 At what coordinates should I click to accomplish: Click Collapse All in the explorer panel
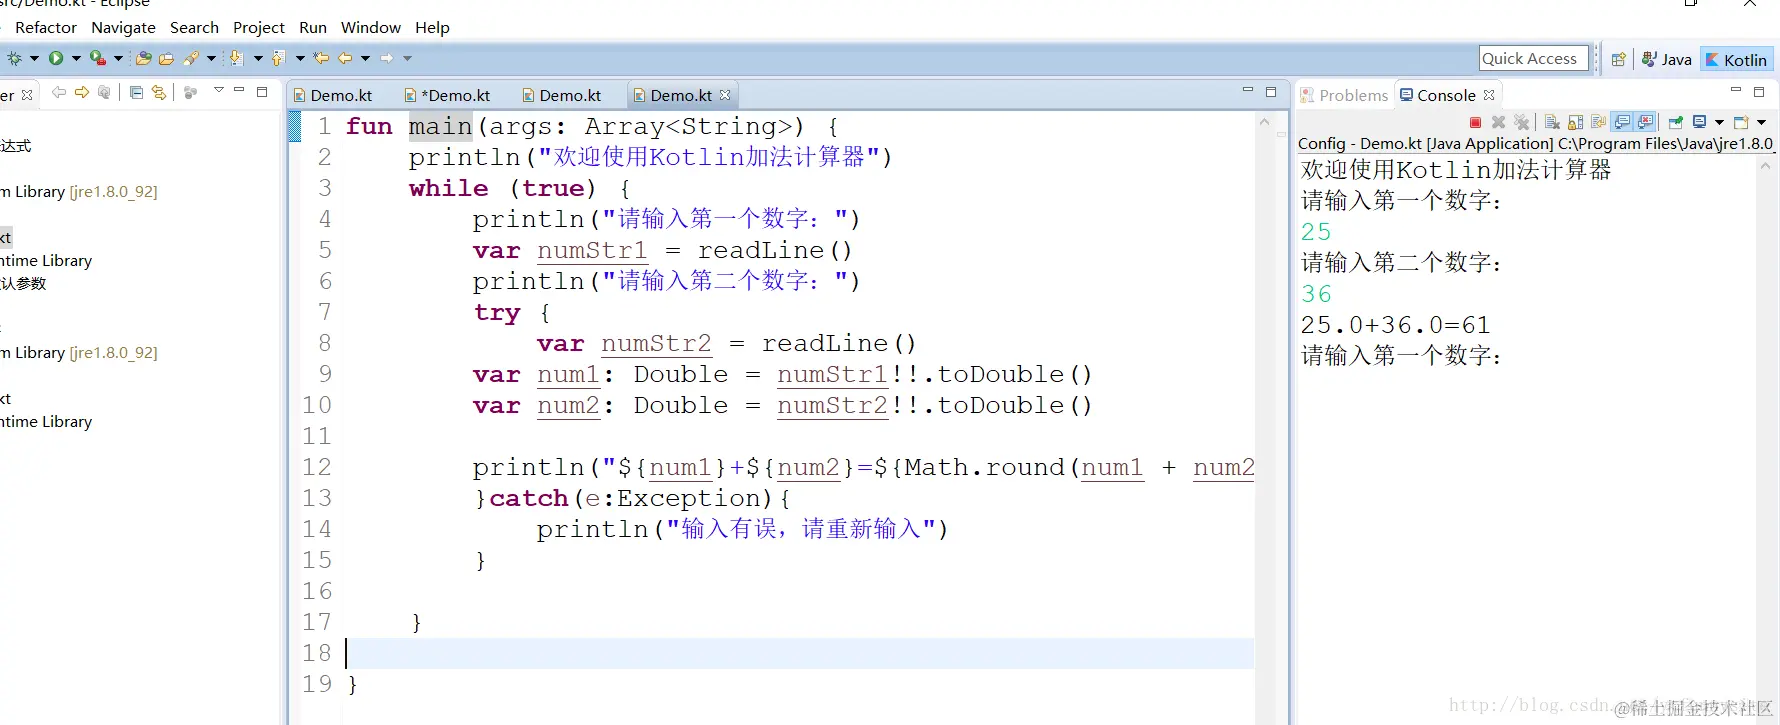136,92
